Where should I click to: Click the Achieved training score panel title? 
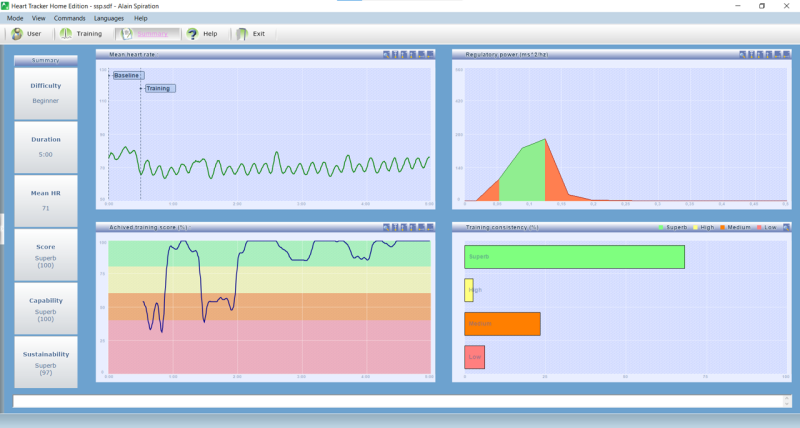pyautogui.click(x=149, y=227)
